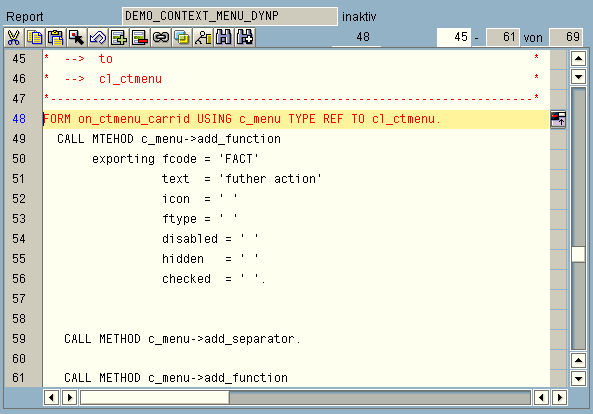Image resolution: width=593 pixels, height=414 pixels.
Task: Click the Copy icon in editor toolbar
Action: [35, 37]
